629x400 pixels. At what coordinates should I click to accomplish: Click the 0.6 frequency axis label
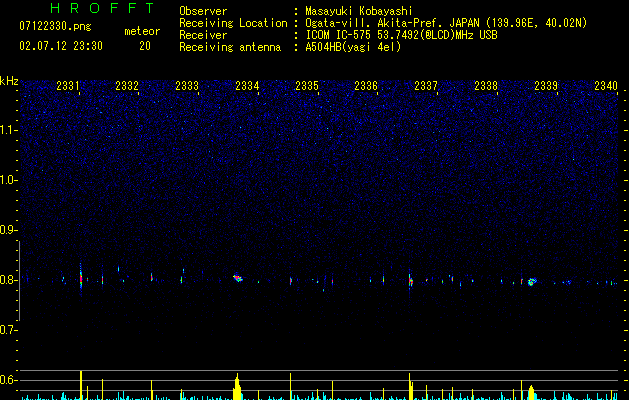(8, 380)
